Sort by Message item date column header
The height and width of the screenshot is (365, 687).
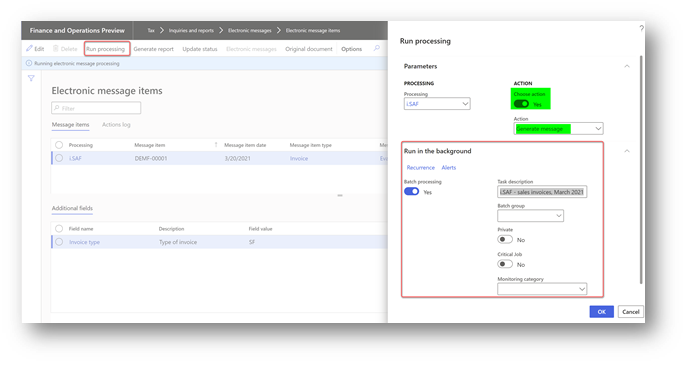(x=245, y=145)
